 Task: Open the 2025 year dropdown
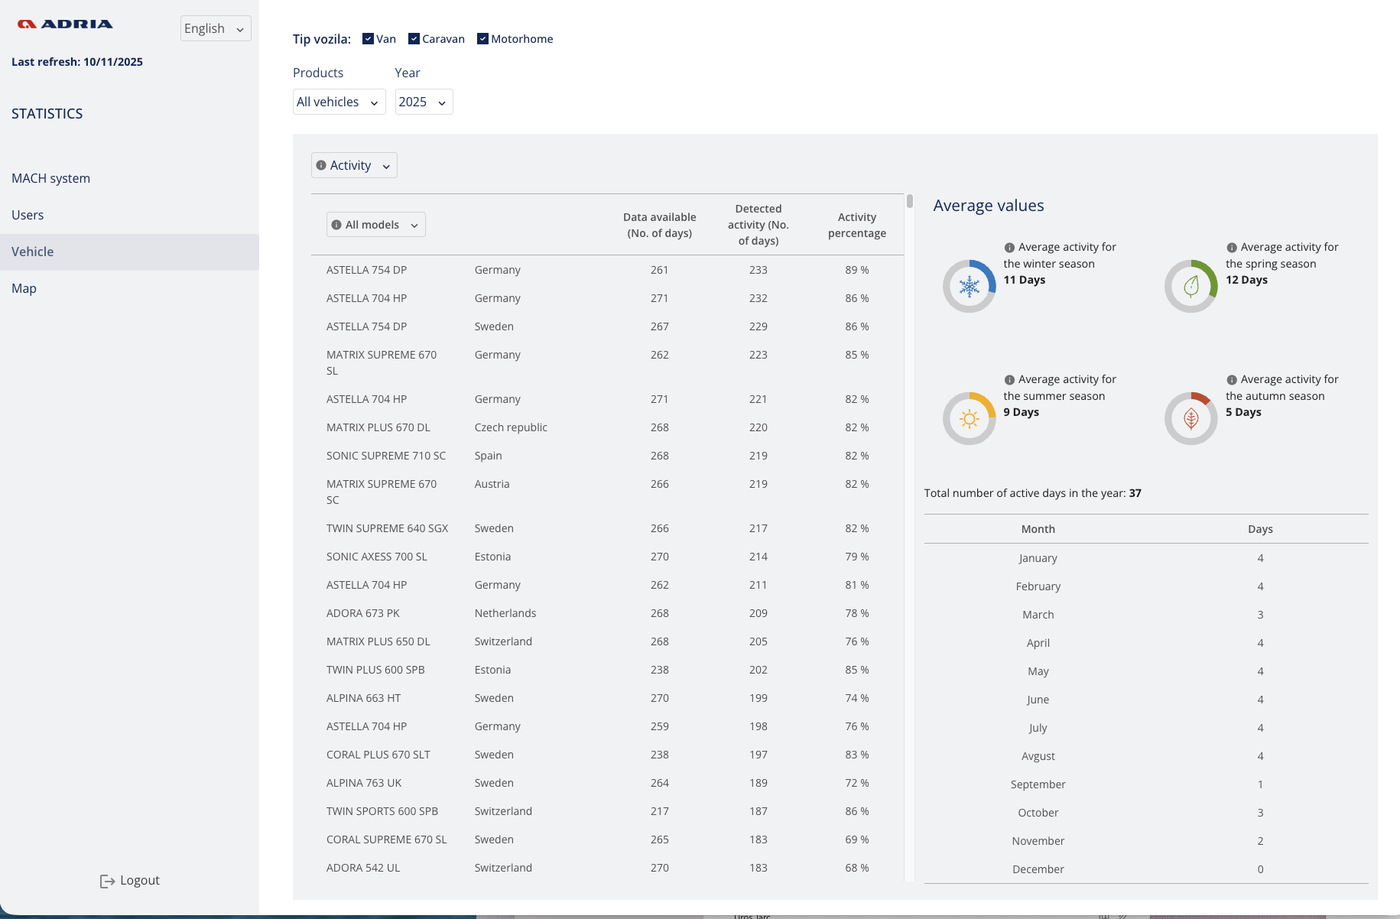pyautogui.click(x=424, y=102)
